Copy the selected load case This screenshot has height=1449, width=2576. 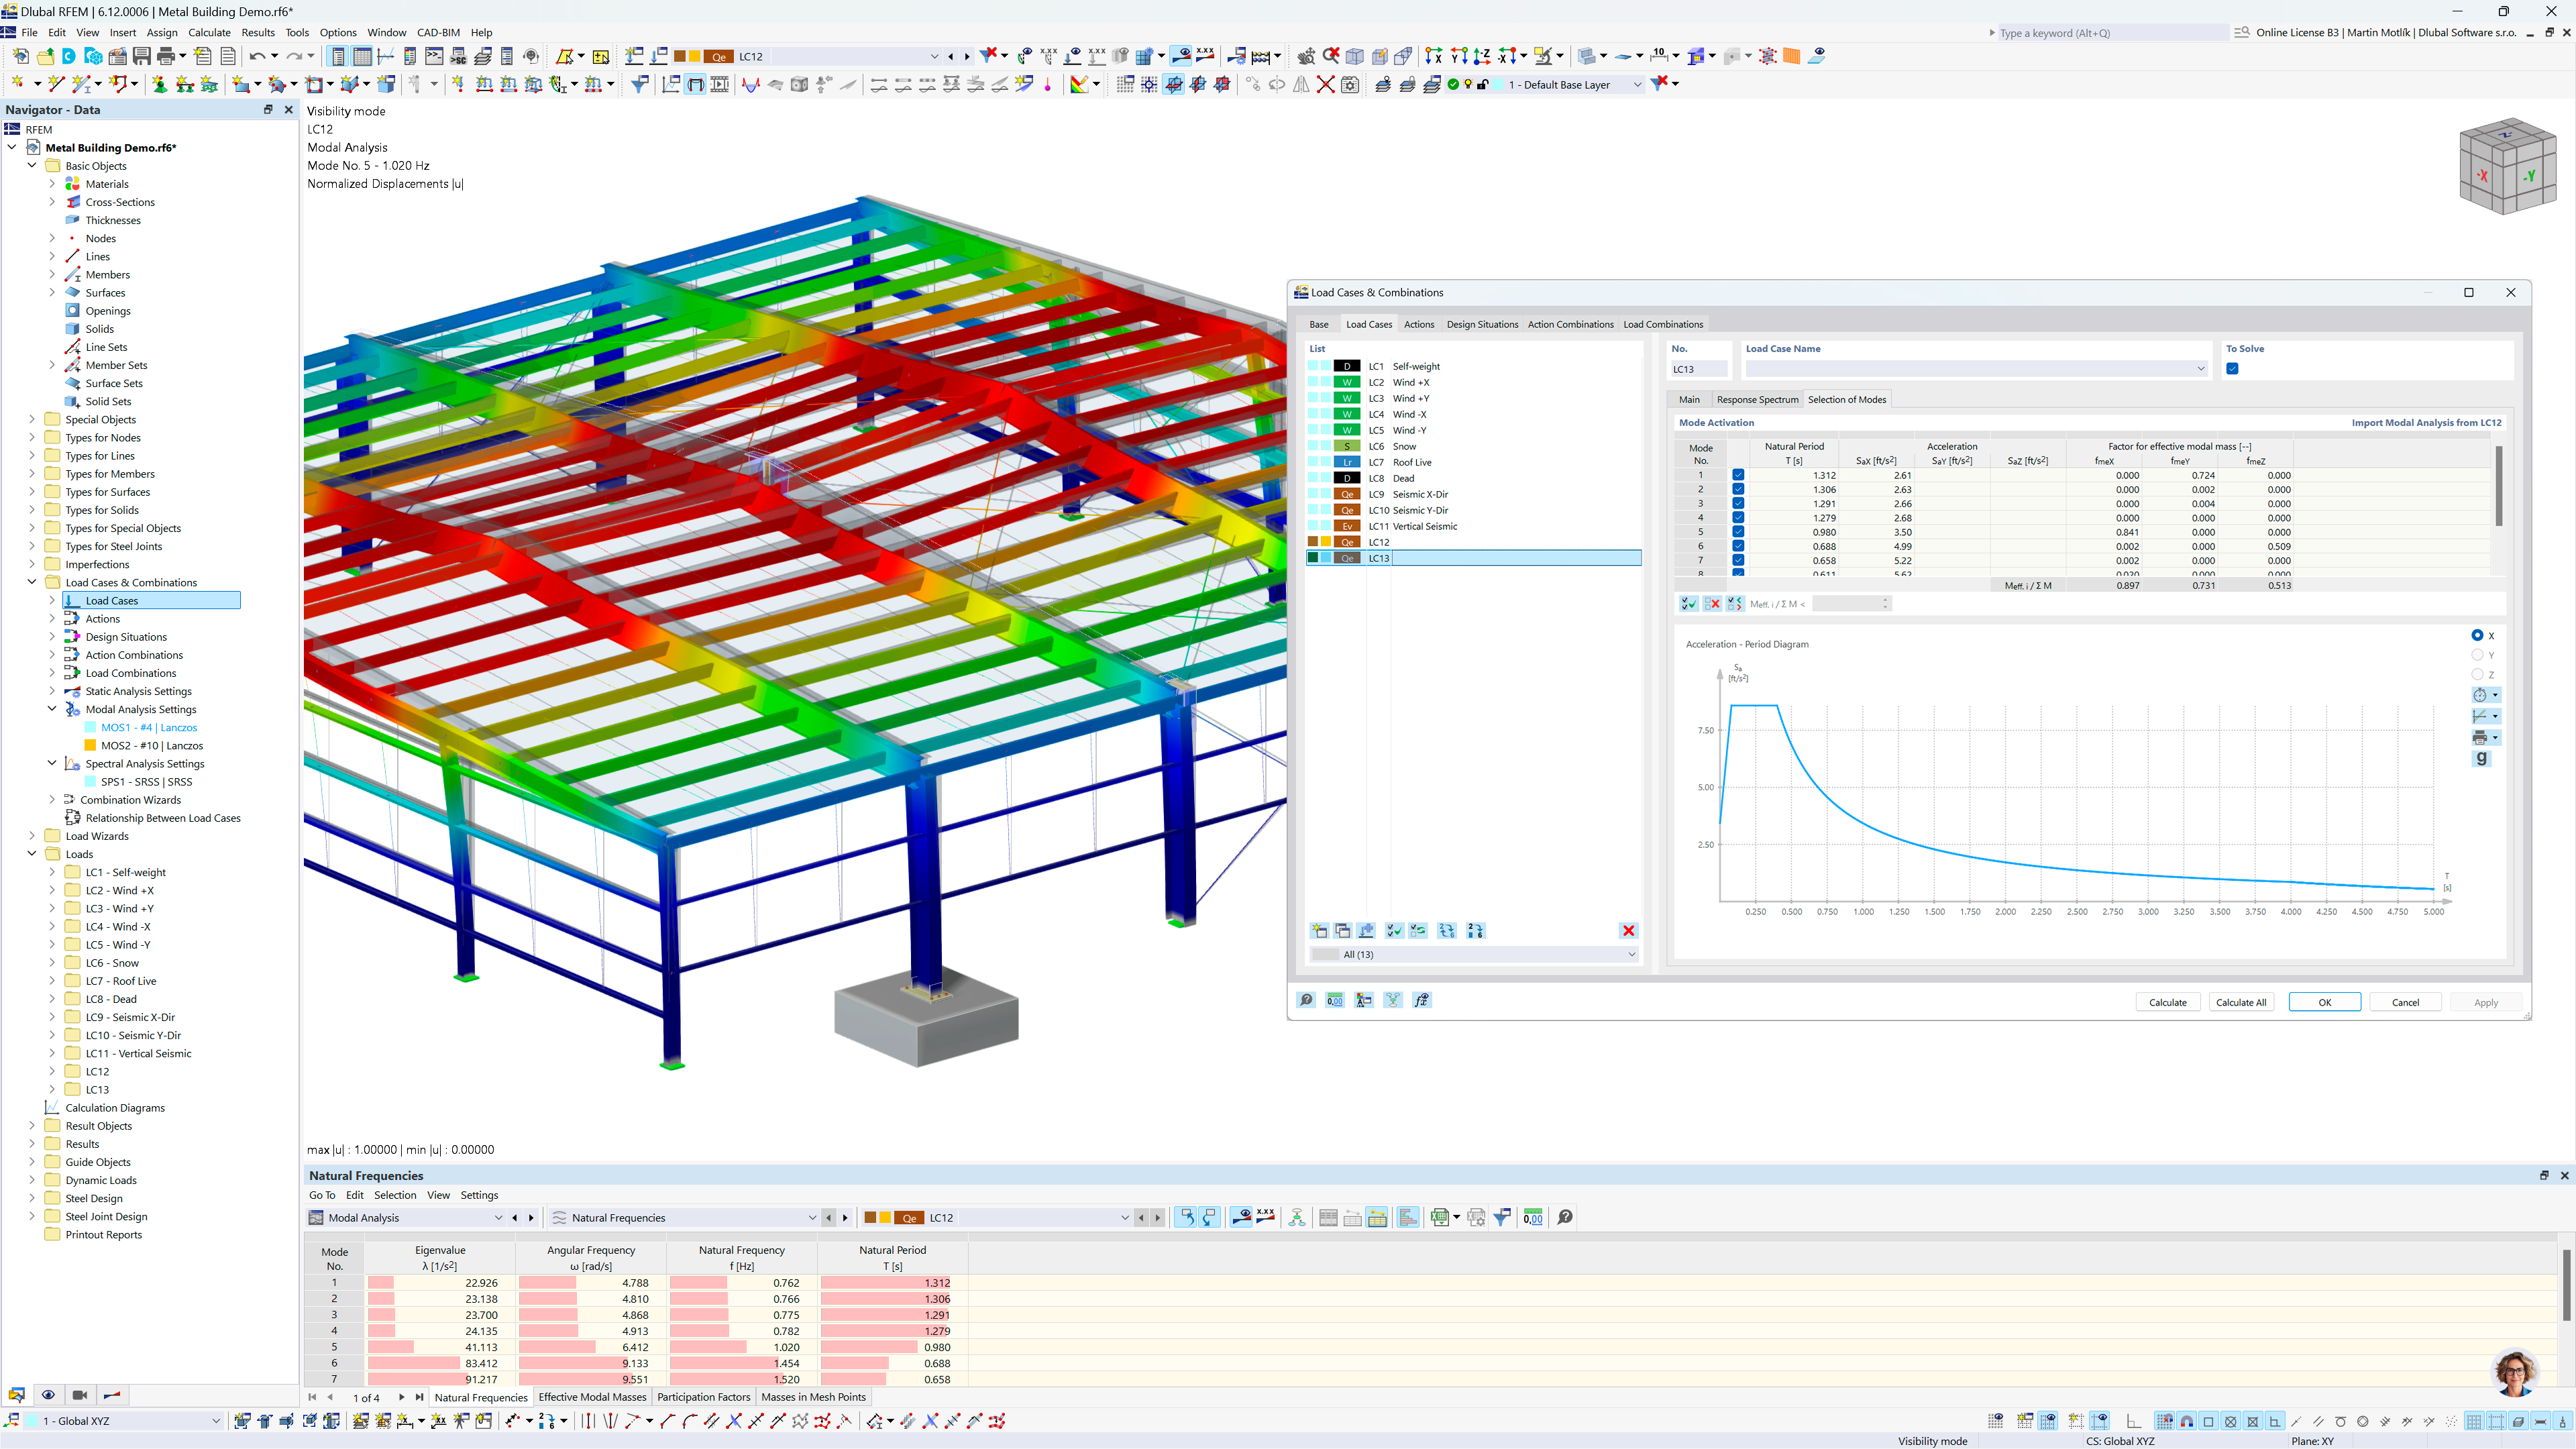(x=1343, y=931)
